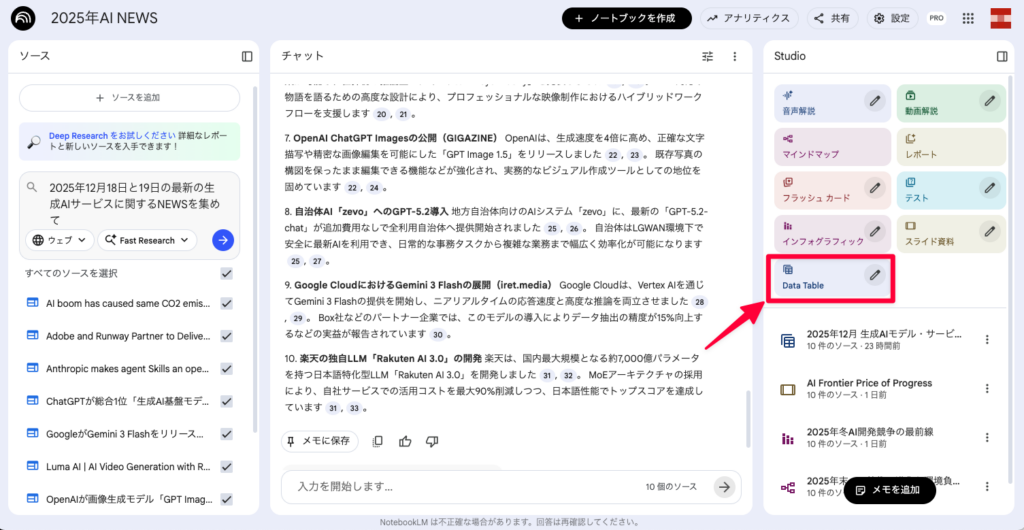Click the notebook title 2025年AI NEWS

[x=104, y=18]
